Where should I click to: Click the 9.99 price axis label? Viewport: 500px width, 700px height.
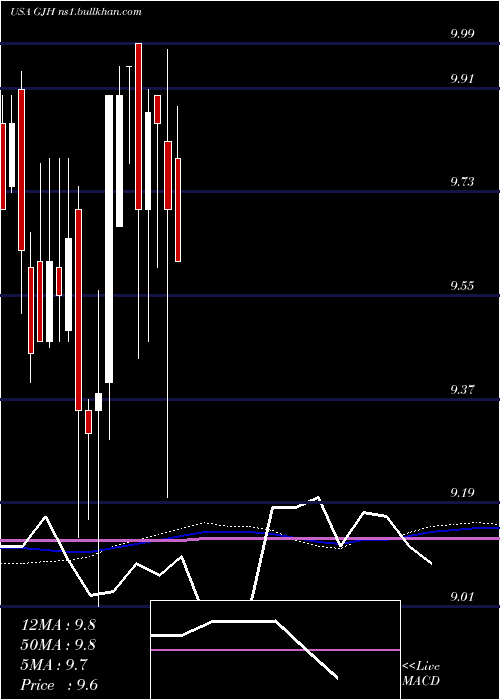pos(463,34)
